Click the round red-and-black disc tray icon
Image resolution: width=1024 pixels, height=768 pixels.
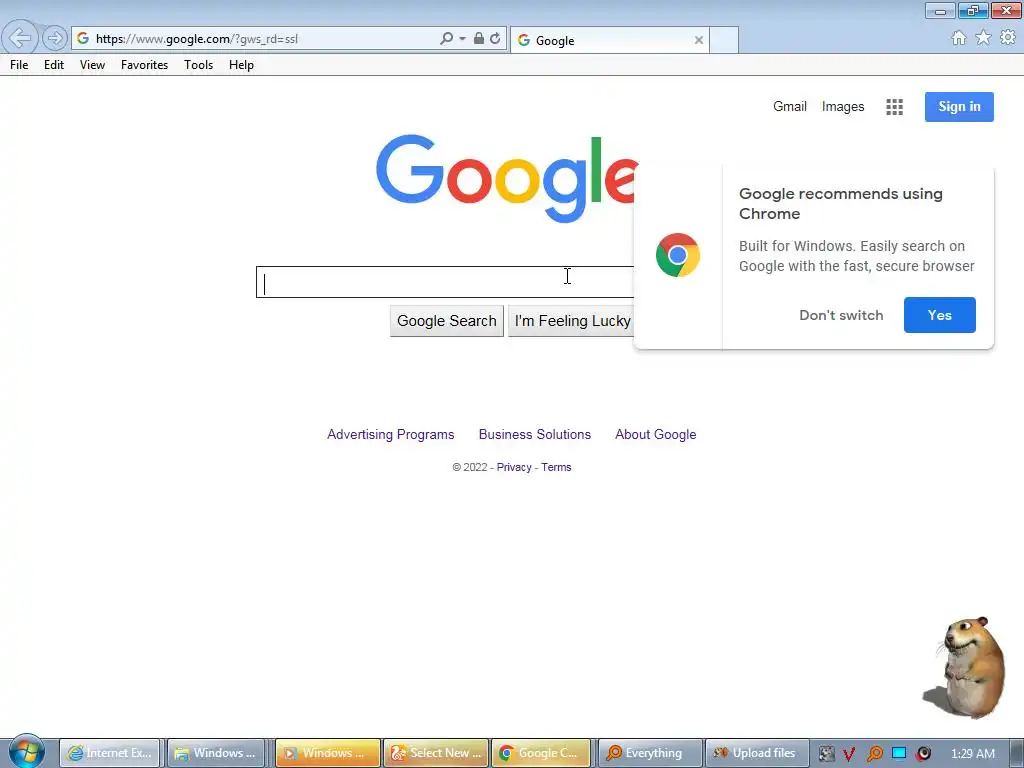tap(923, 754)
